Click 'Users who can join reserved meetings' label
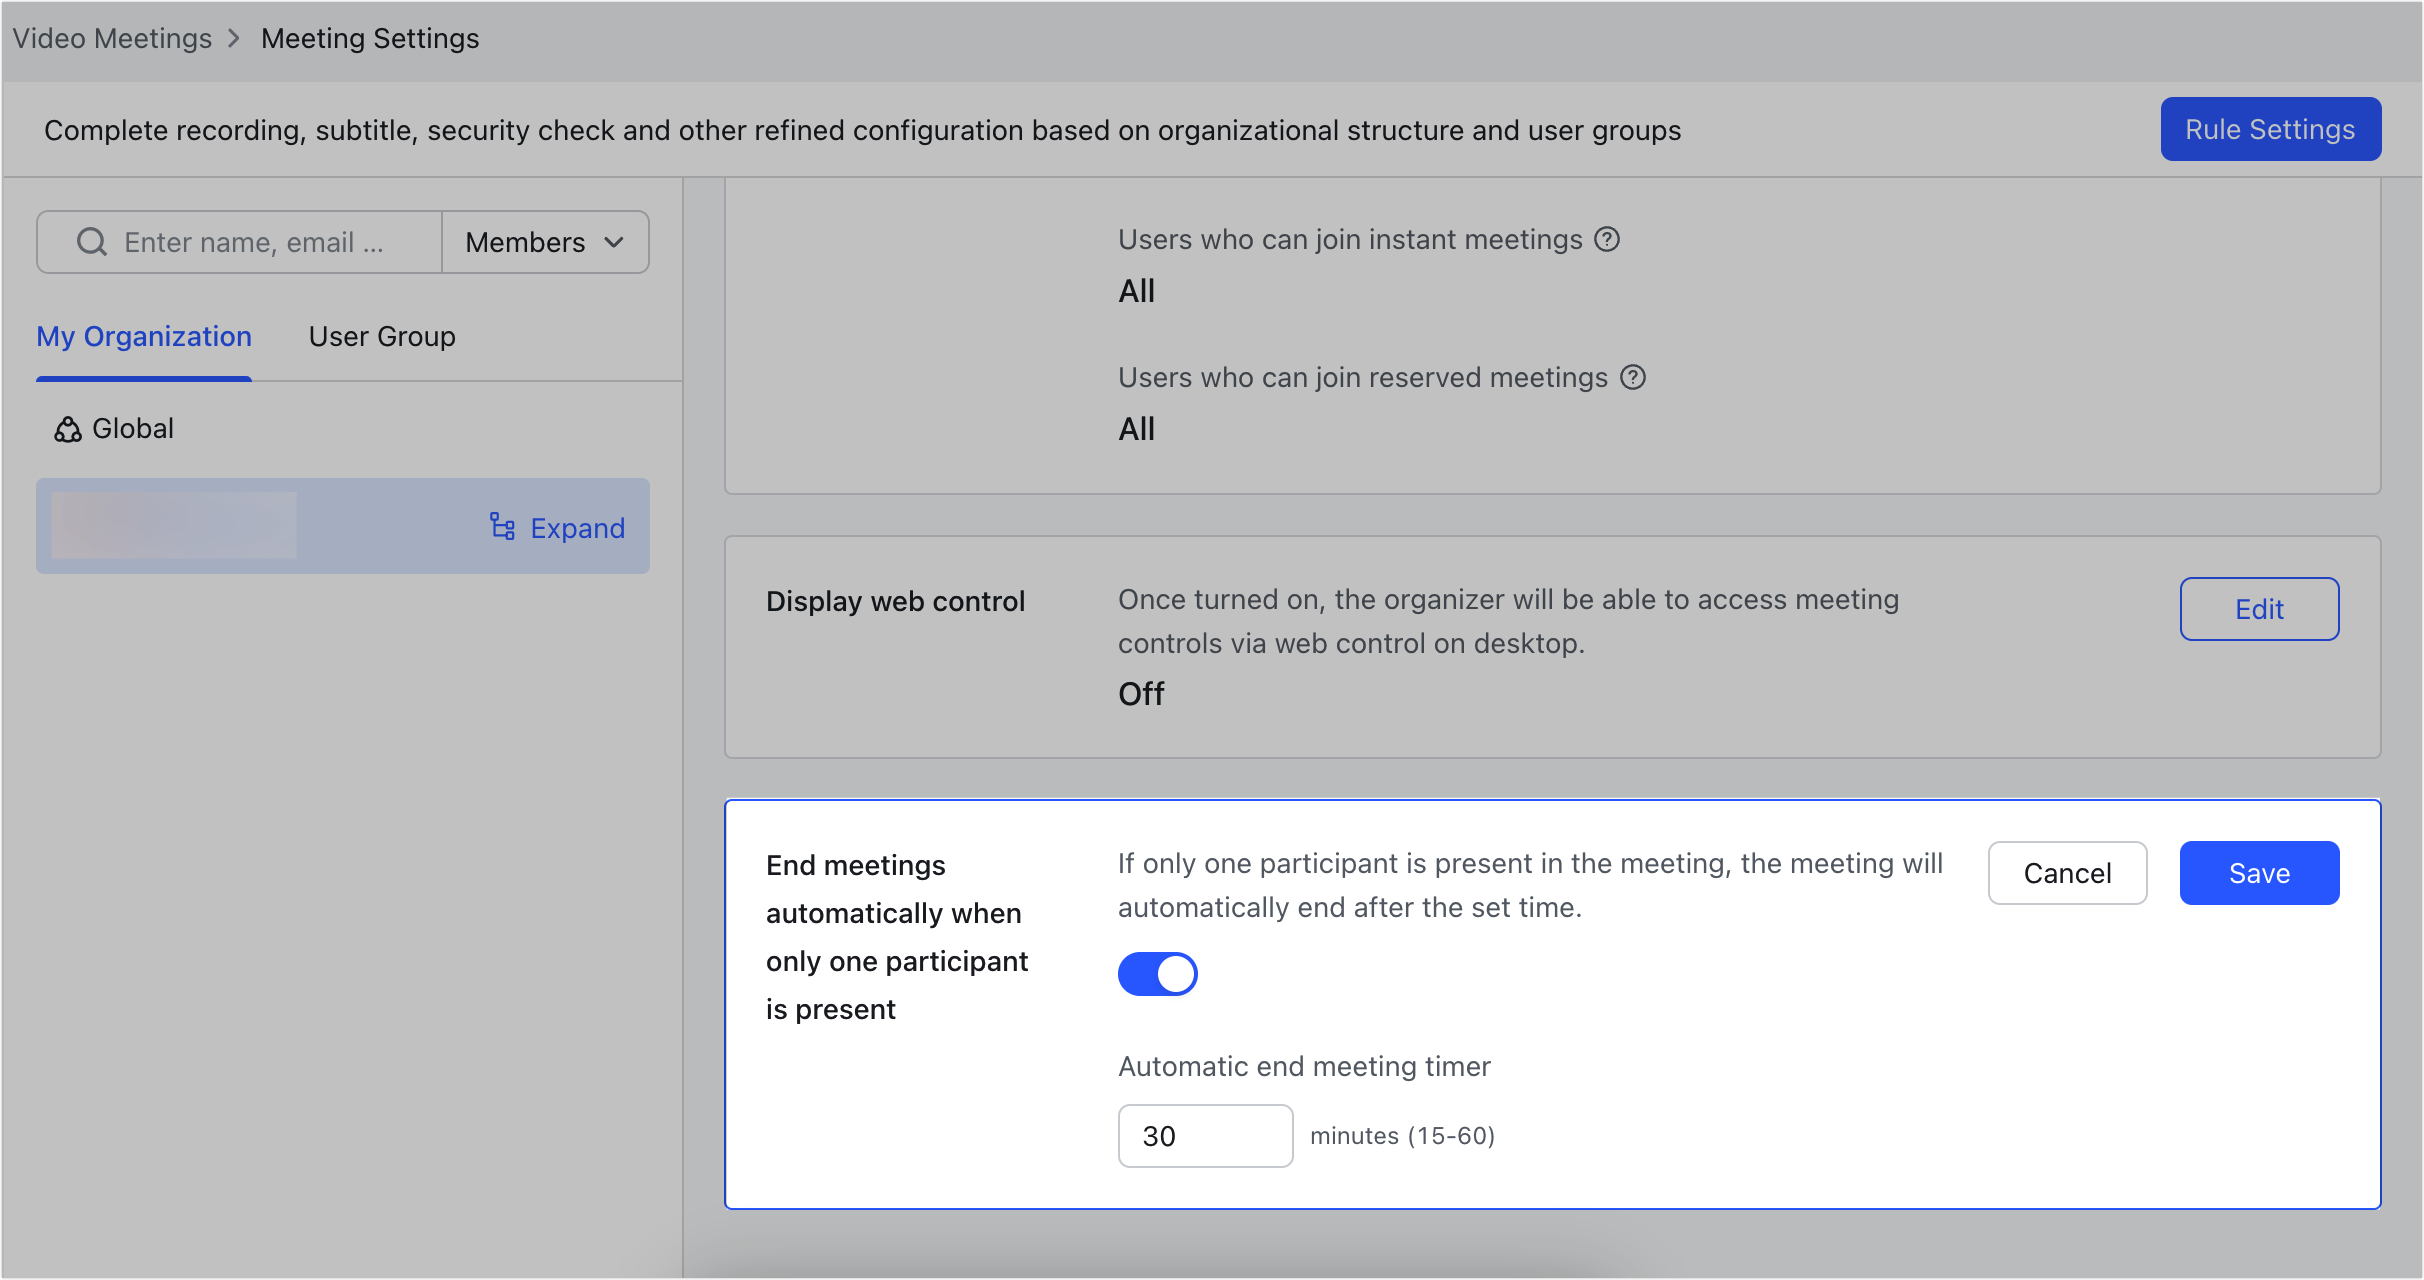2424x1280 pixels. 1363,378
